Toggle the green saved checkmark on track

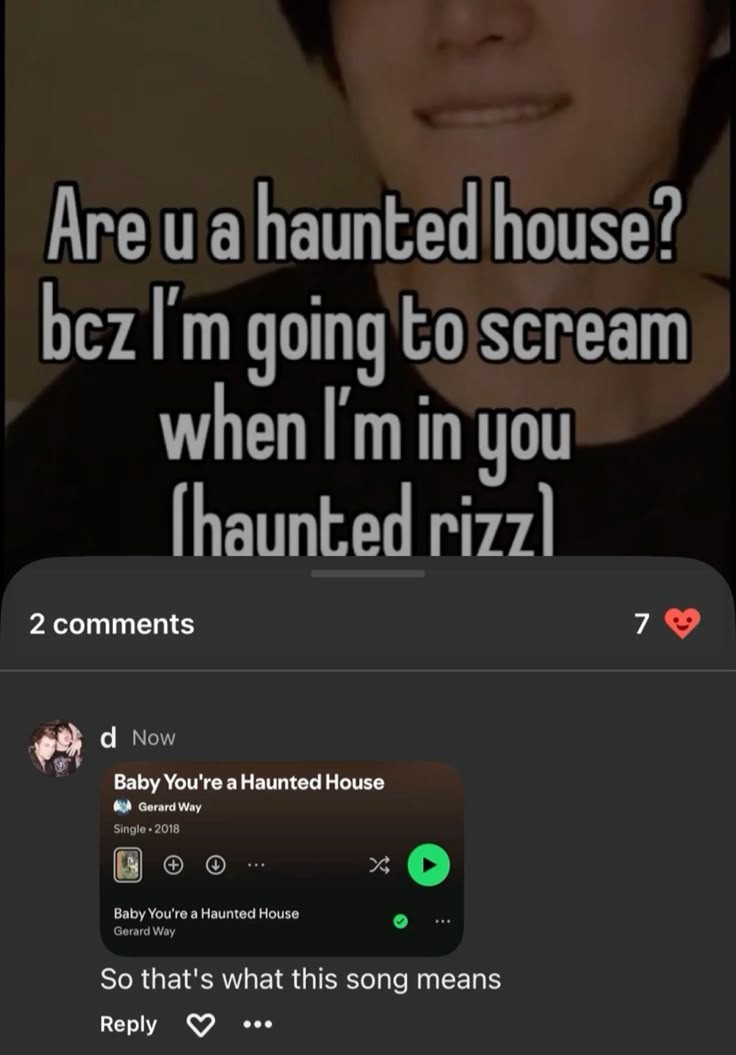click(x=400, y=921)
